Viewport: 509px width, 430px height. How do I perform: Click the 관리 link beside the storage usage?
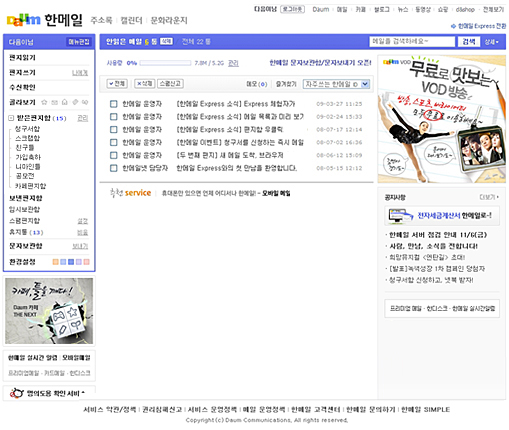(233, 63)
